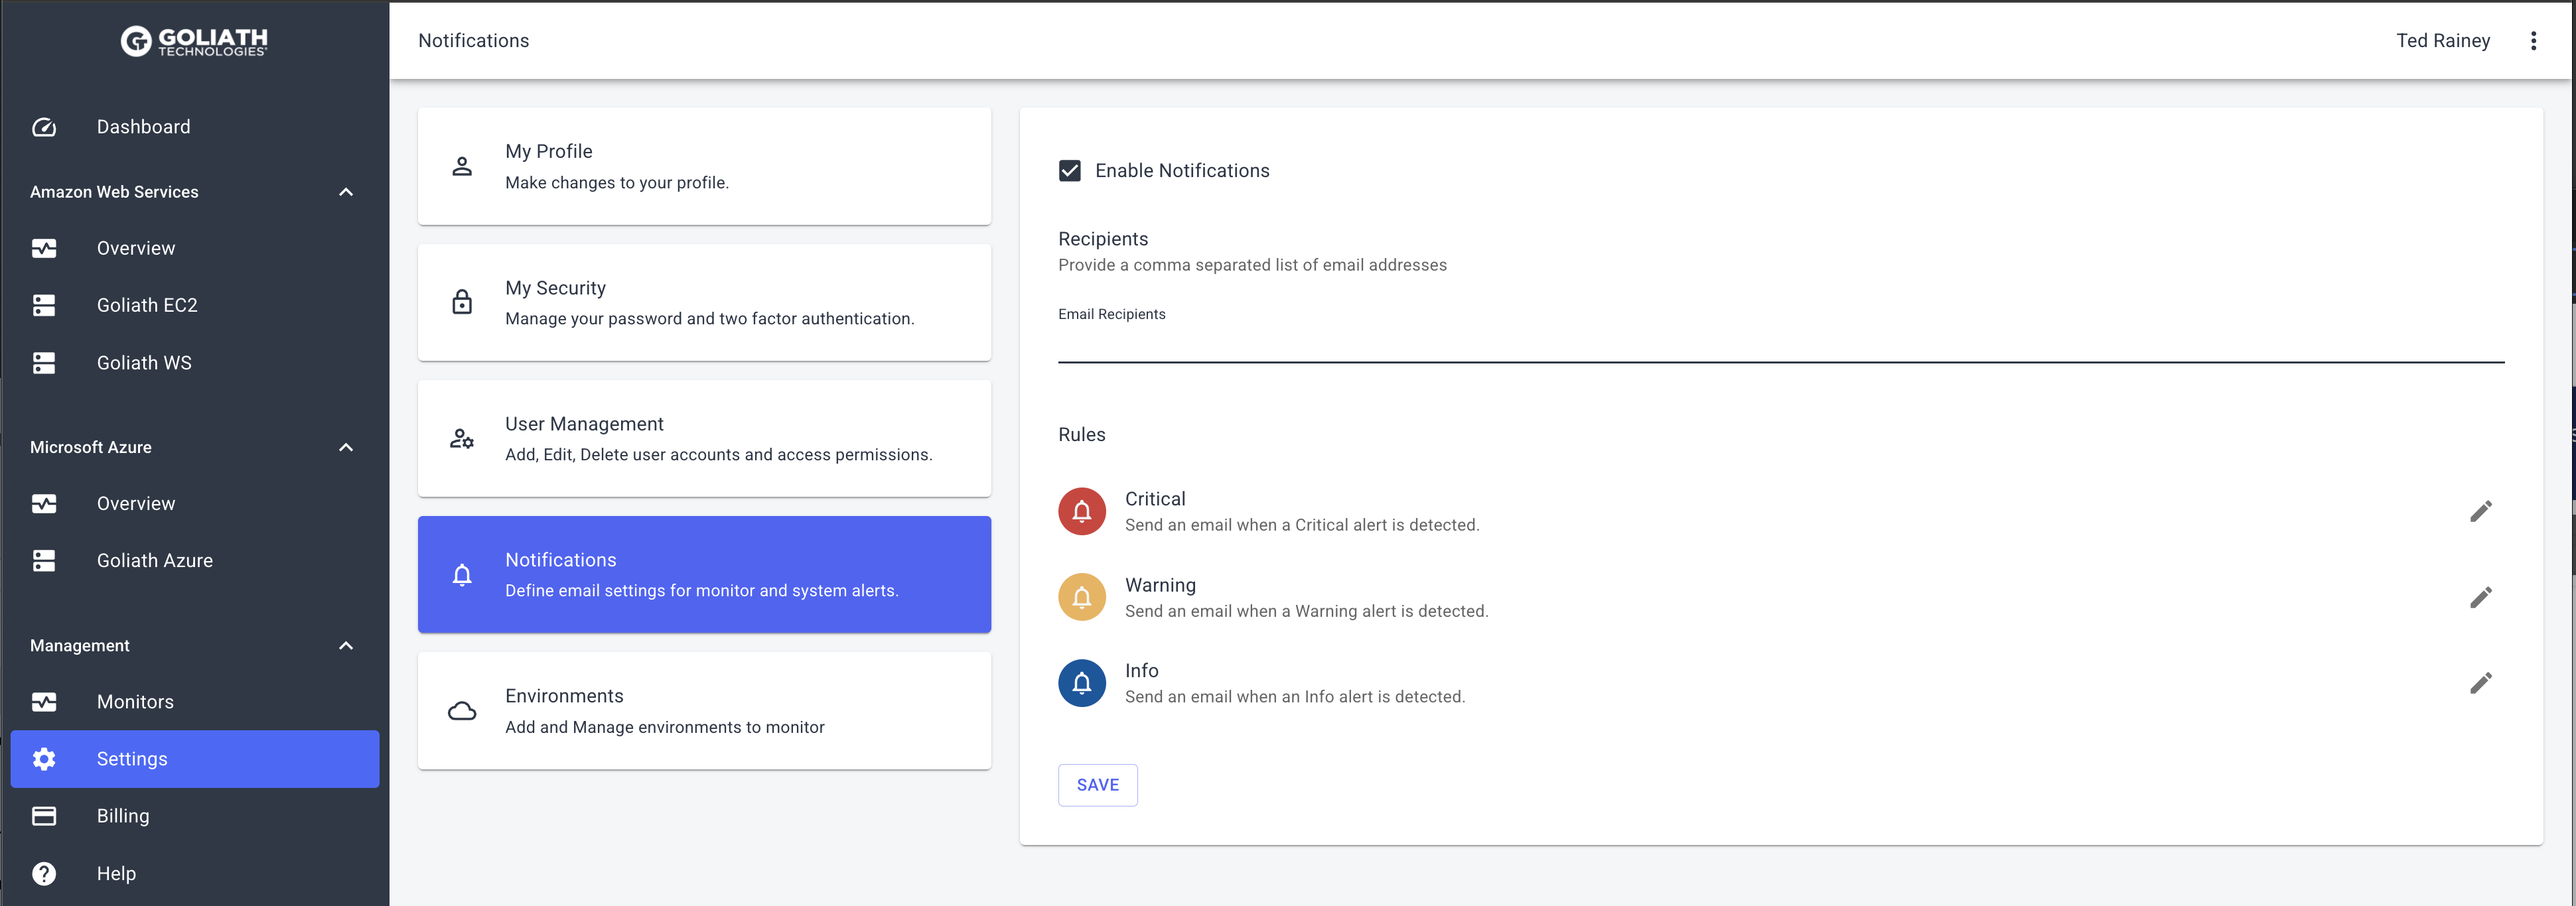The image size is (2576, 906).
Task: Collapse the Amazon Web Services section
Action: [x=346, y=192]
